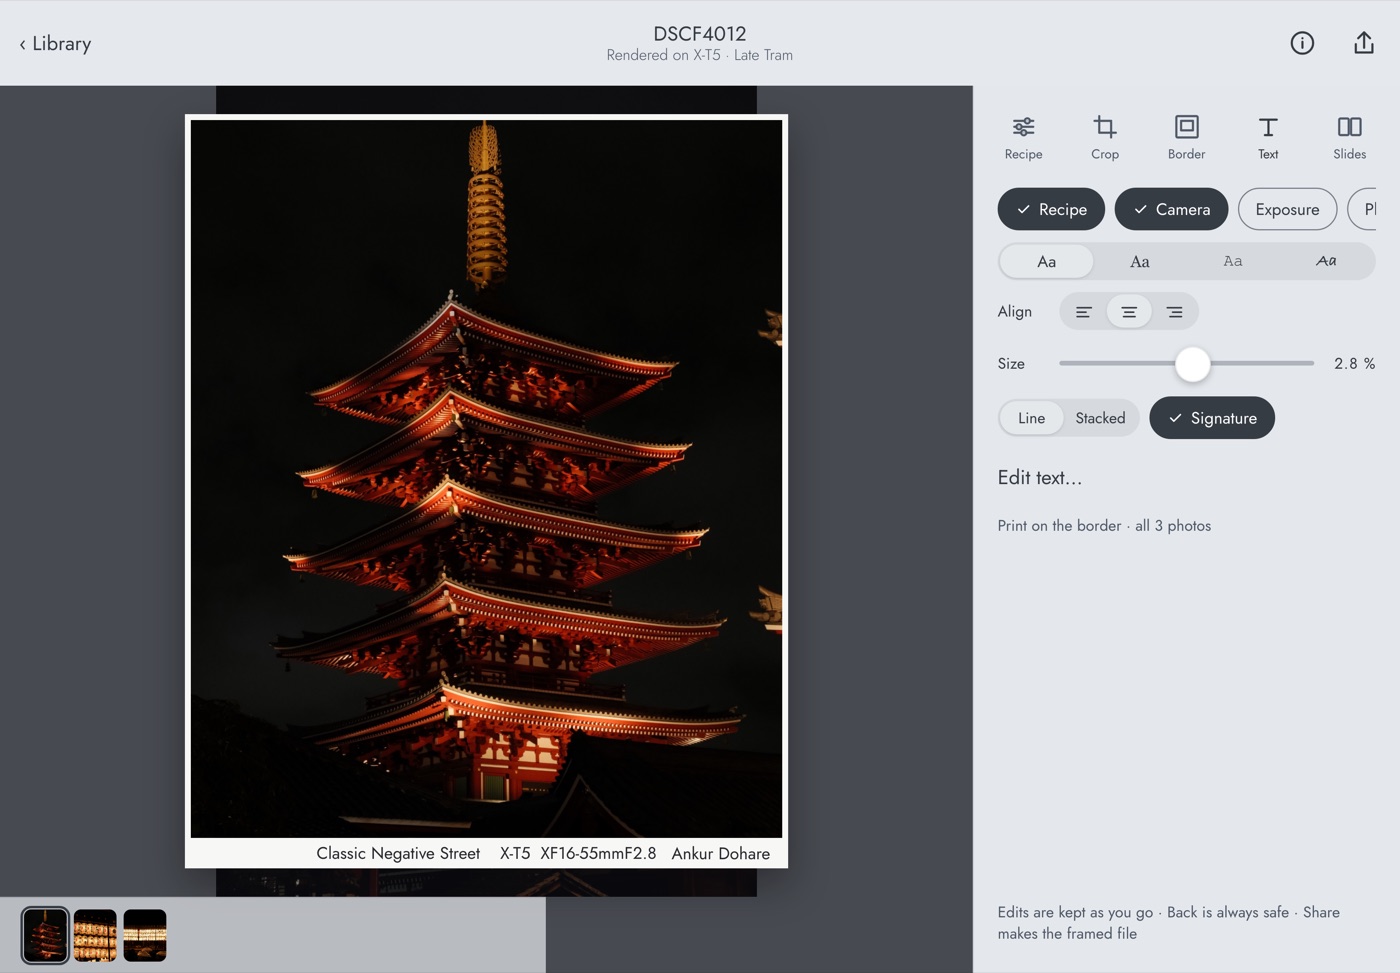Open the Slides view
This screenshot has height=973, width=1400.
(x=1349, y=137)
